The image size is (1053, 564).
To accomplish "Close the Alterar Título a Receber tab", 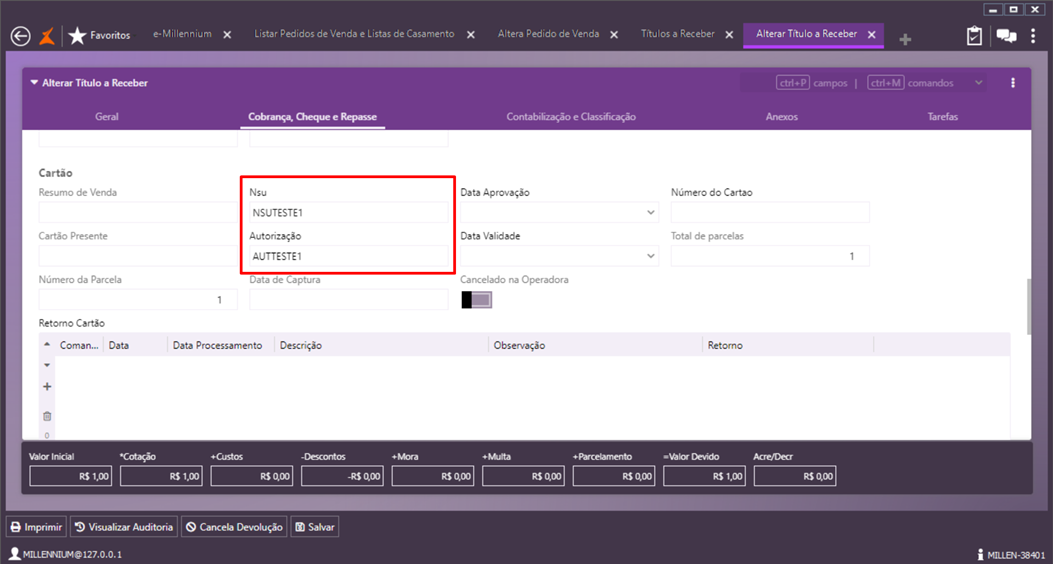I will coord(872,34).
